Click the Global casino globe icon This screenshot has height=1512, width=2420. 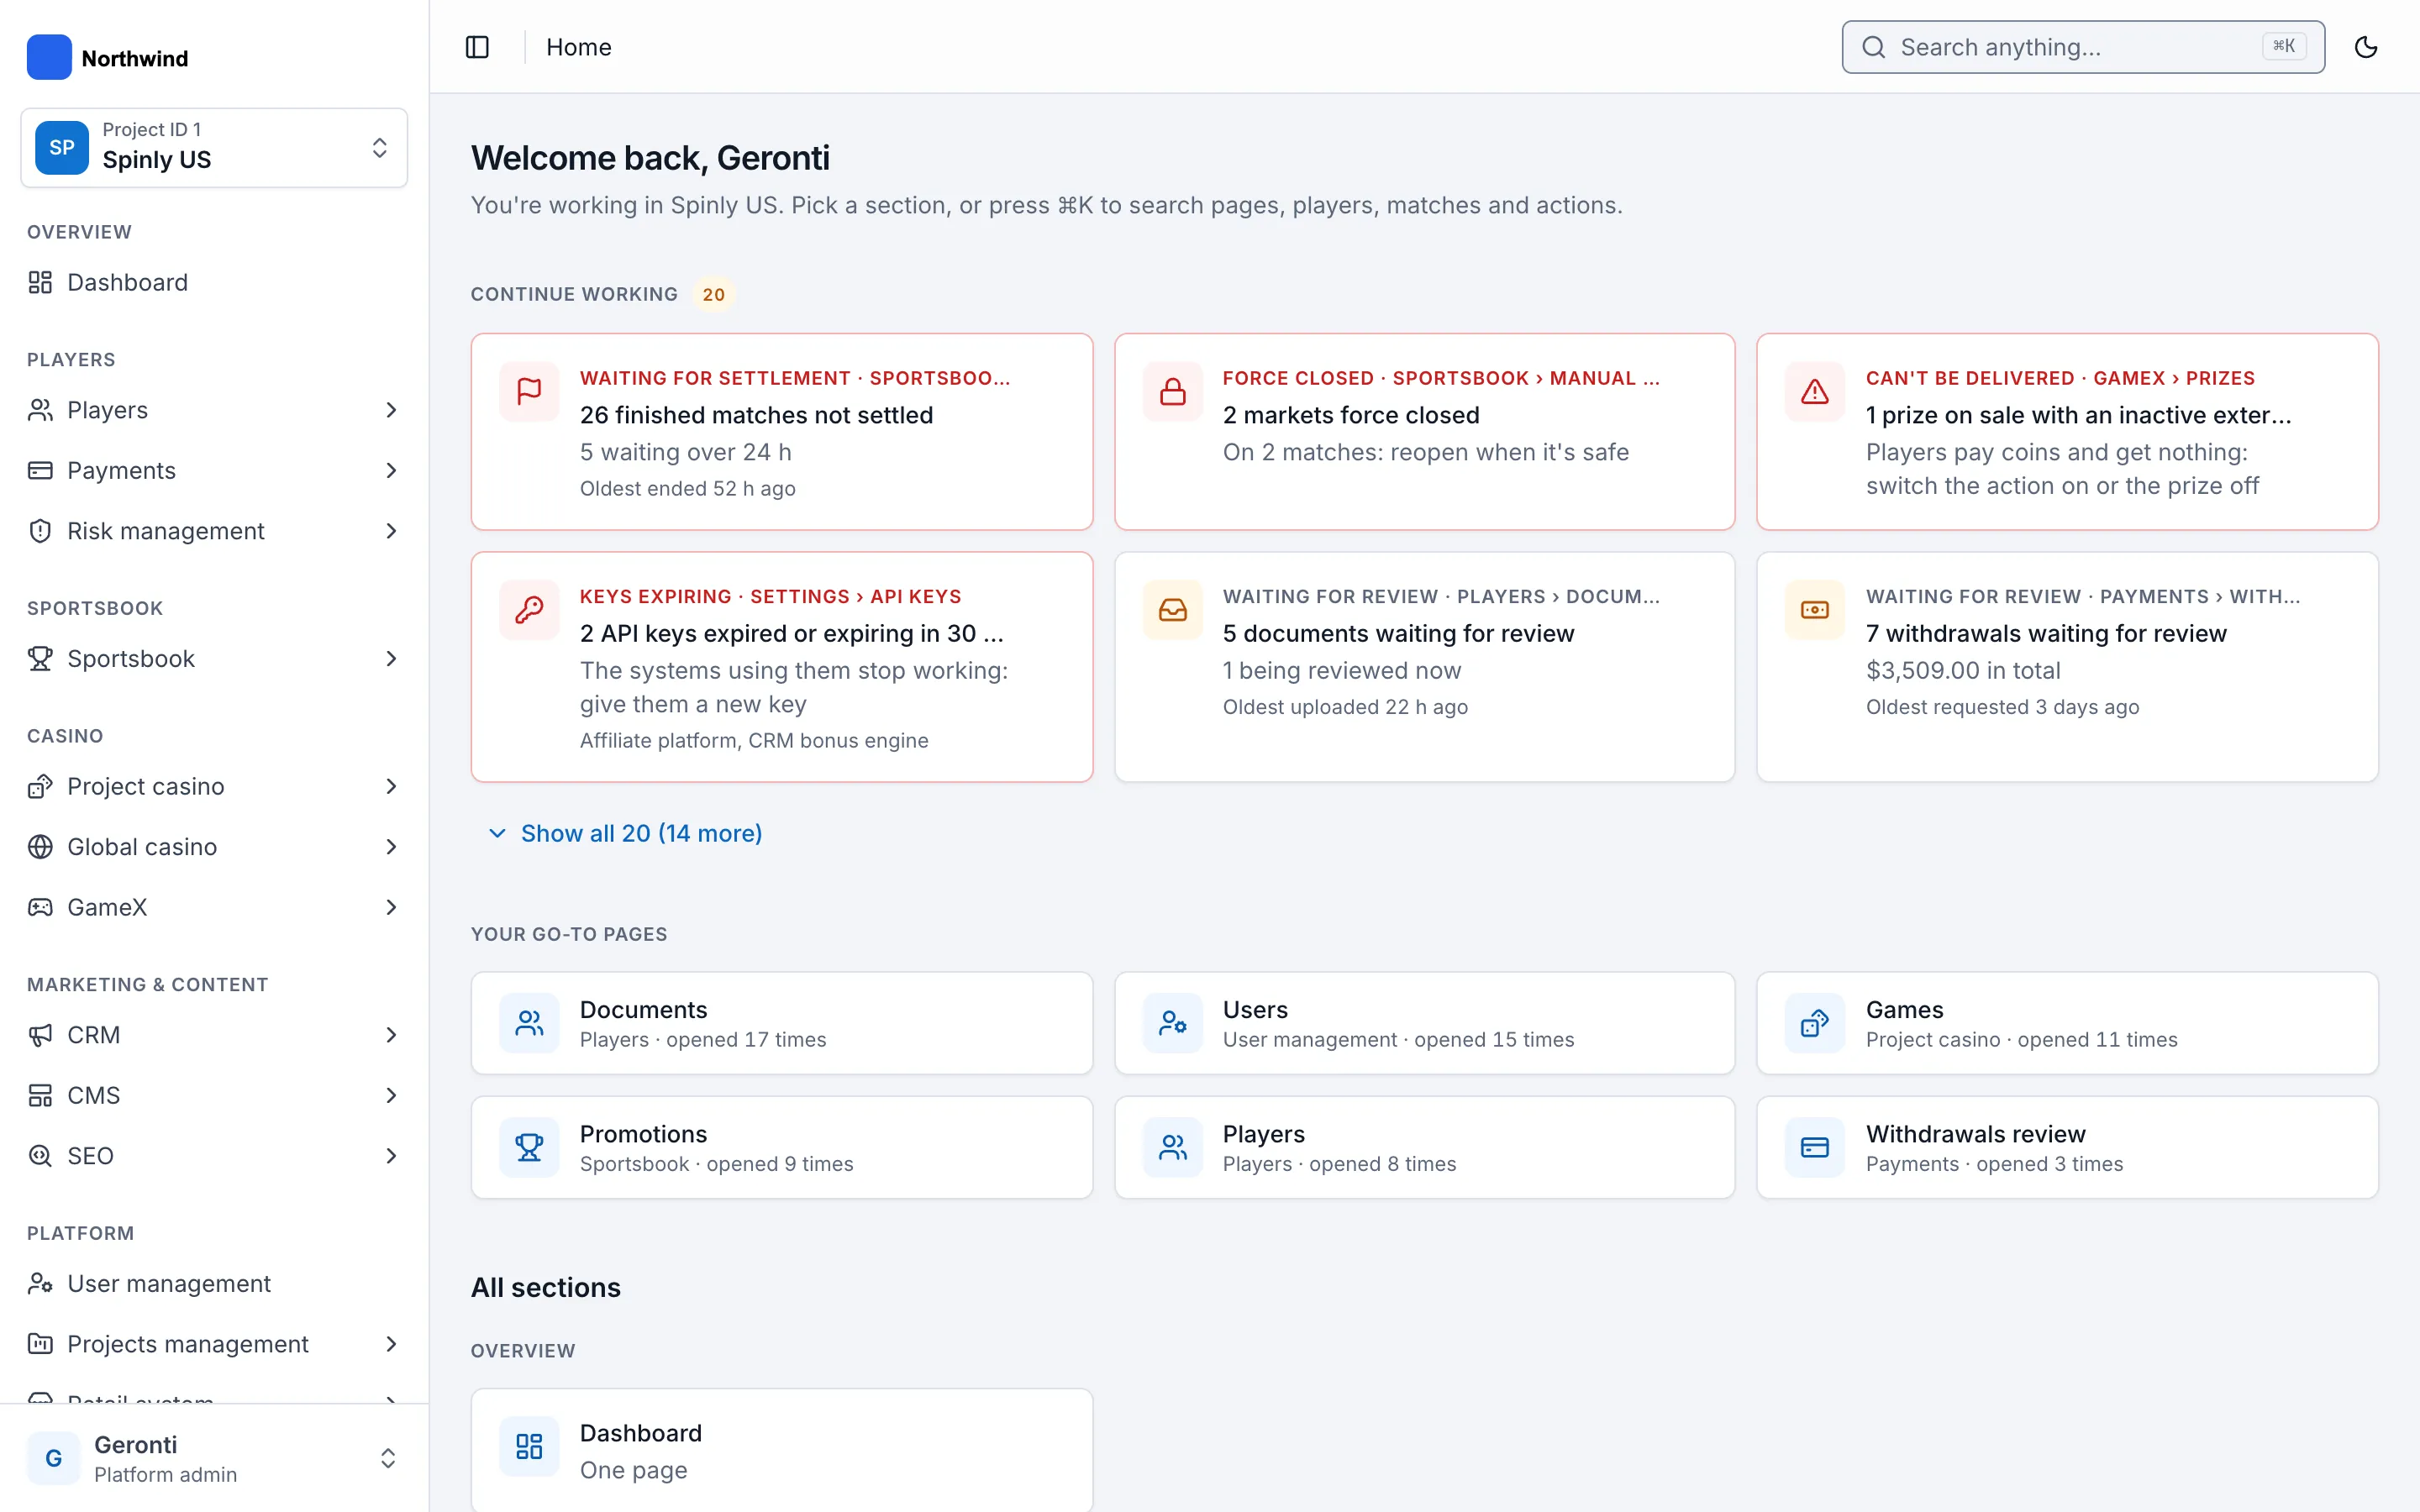point(40,847)
